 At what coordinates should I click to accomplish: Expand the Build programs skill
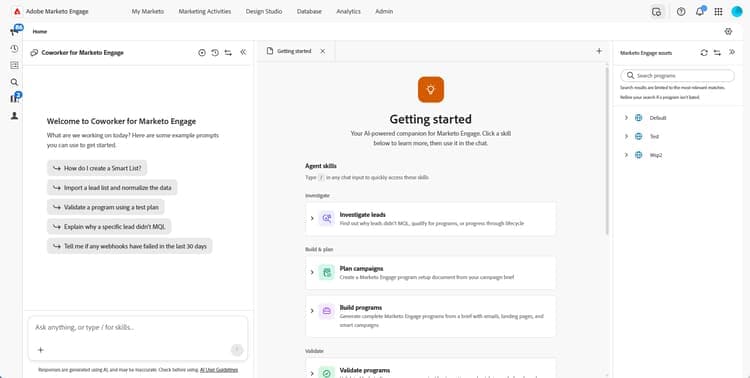(x=312, y=311)
